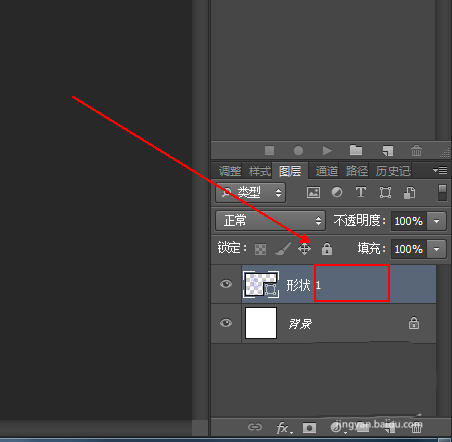The image size is (452, 442).
Task: Click the 背景 layer lock icon
Action: 414,323
